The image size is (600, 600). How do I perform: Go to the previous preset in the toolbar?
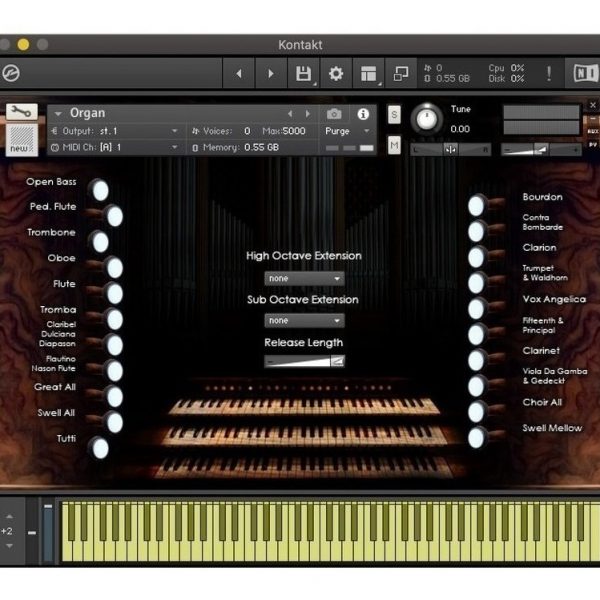(239, 73)
